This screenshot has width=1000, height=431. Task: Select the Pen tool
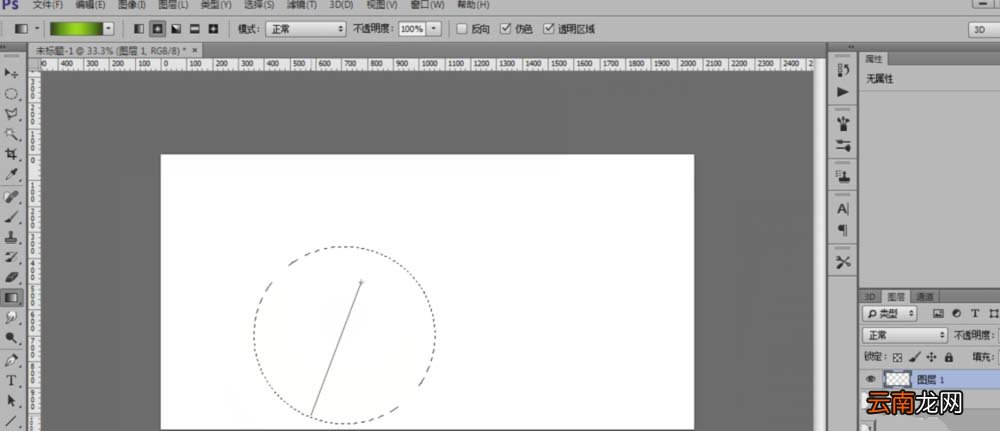(x=11, y=360)
